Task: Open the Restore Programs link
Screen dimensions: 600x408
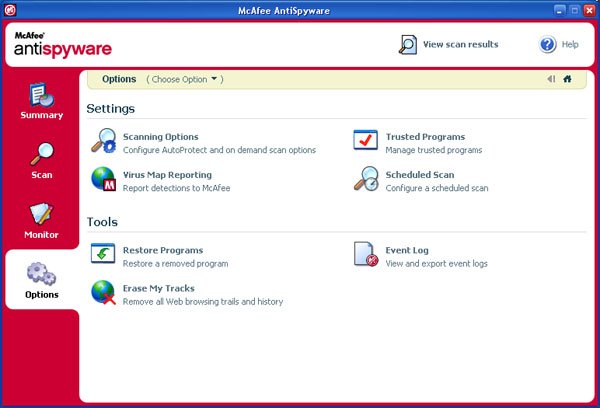Action: (163, 250)
